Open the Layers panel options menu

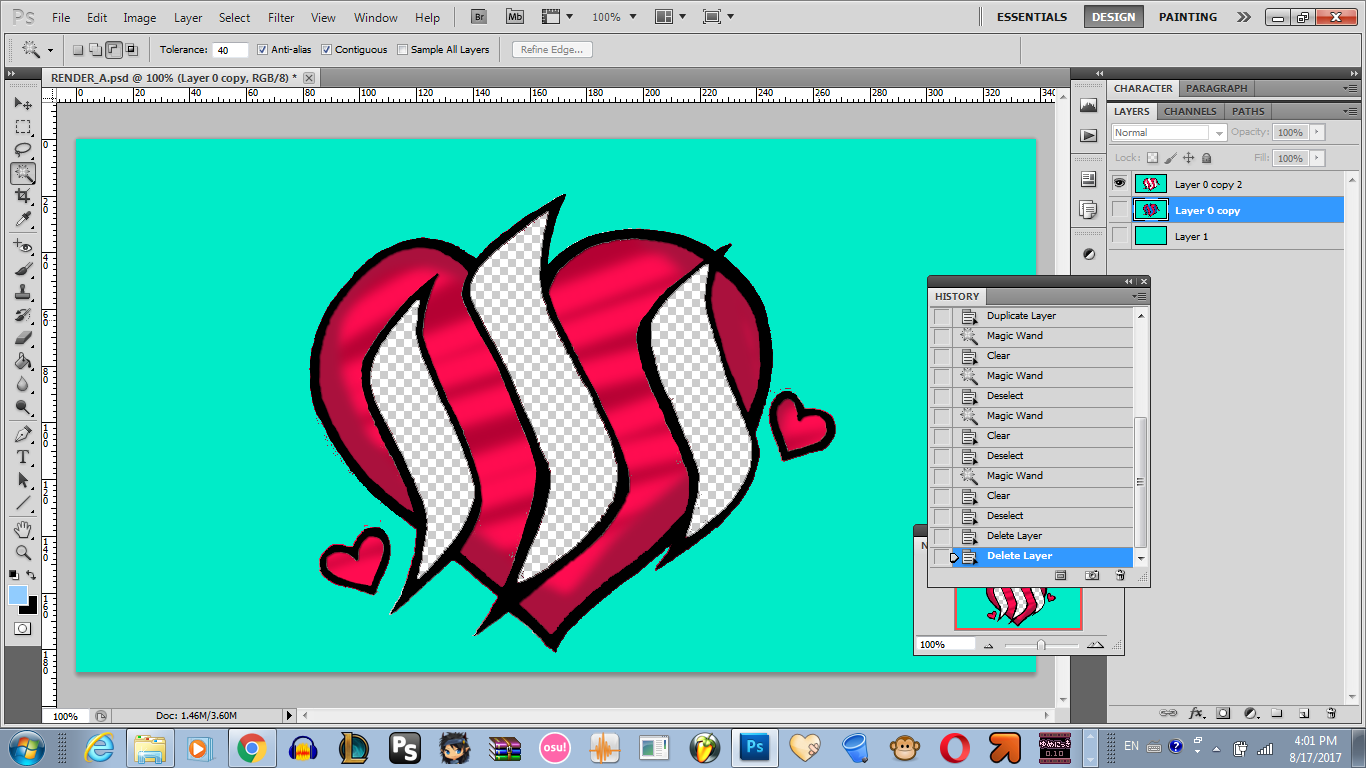coord(1351,111)
